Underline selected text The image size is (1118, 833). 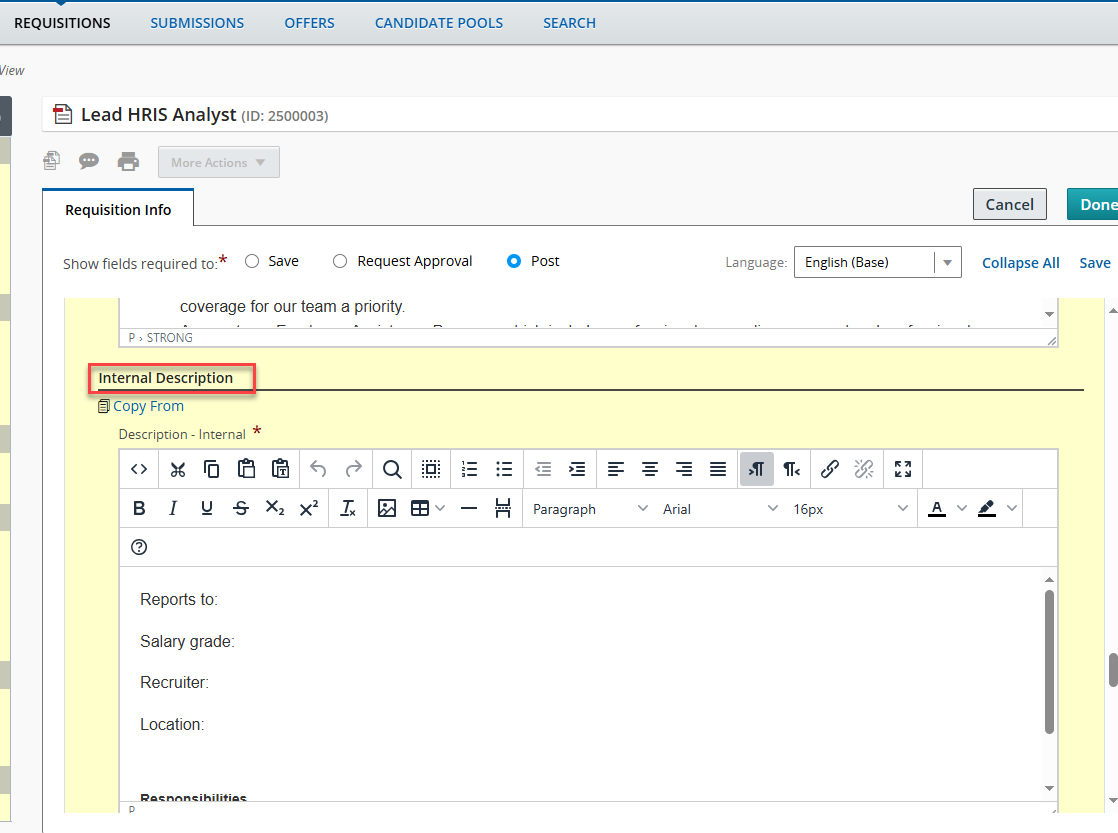[207, 509]
